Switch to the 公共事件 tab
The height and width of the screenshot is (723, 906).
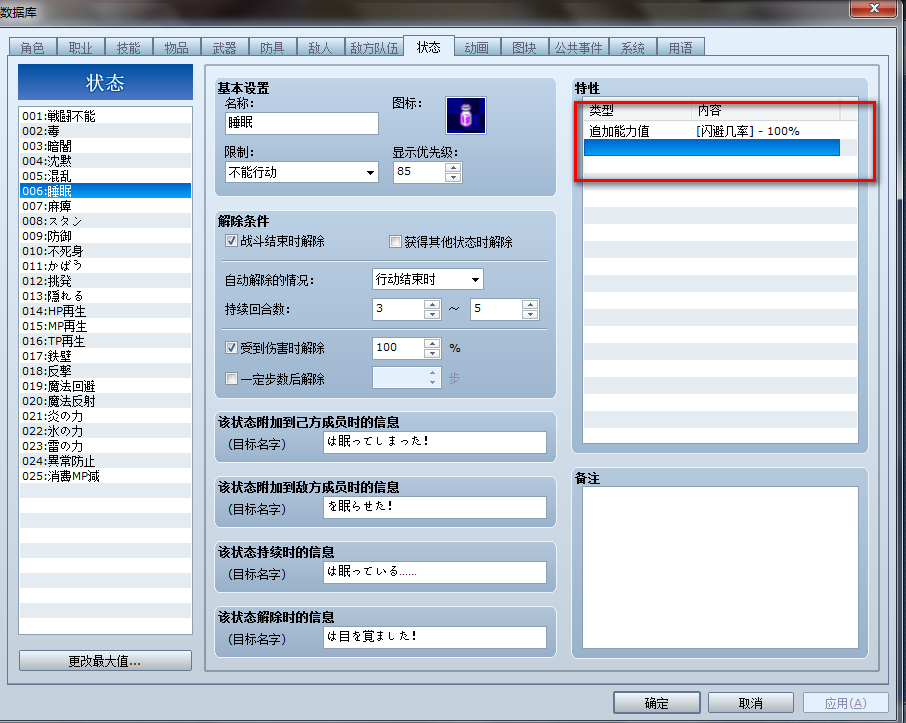(578, 47)
